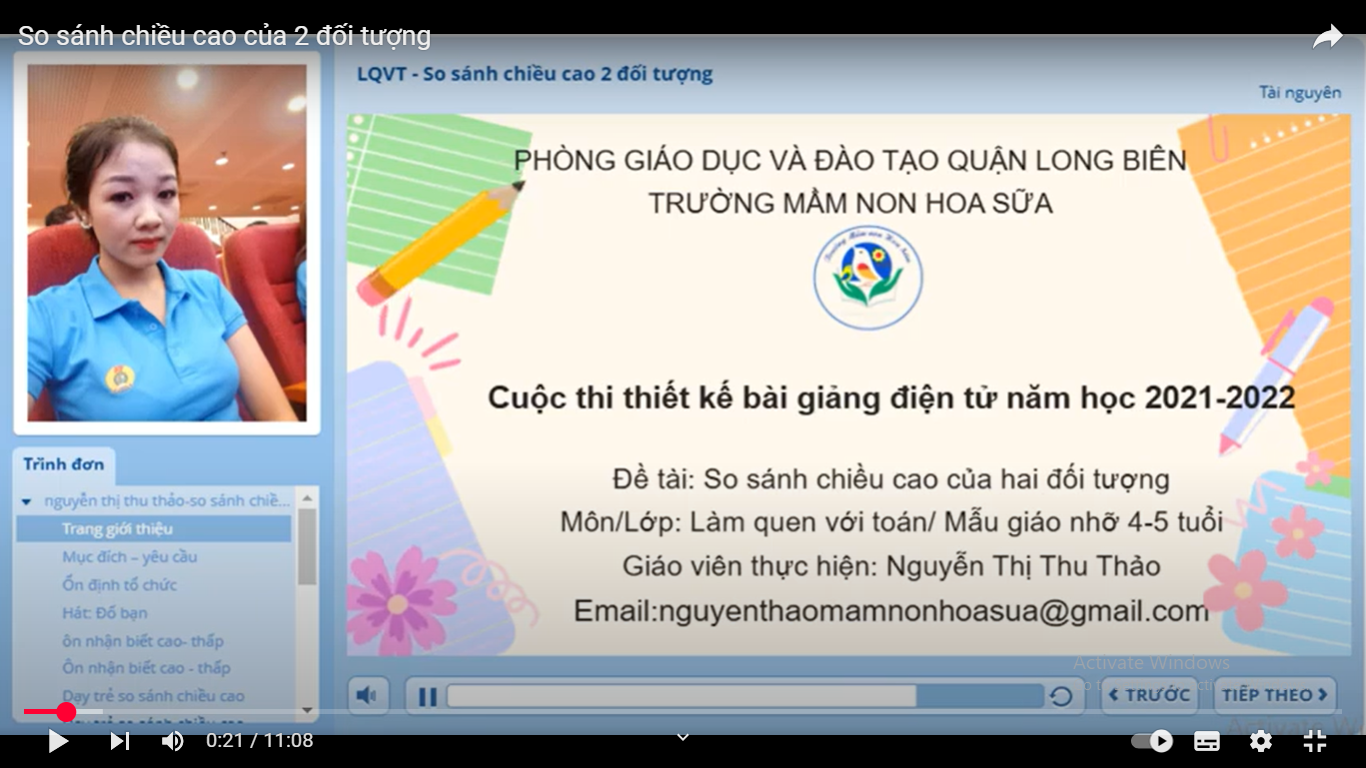Click the YouTube share arrow icon
1366x768 pixels.
pyautogui.click(x=1327, y=38)
